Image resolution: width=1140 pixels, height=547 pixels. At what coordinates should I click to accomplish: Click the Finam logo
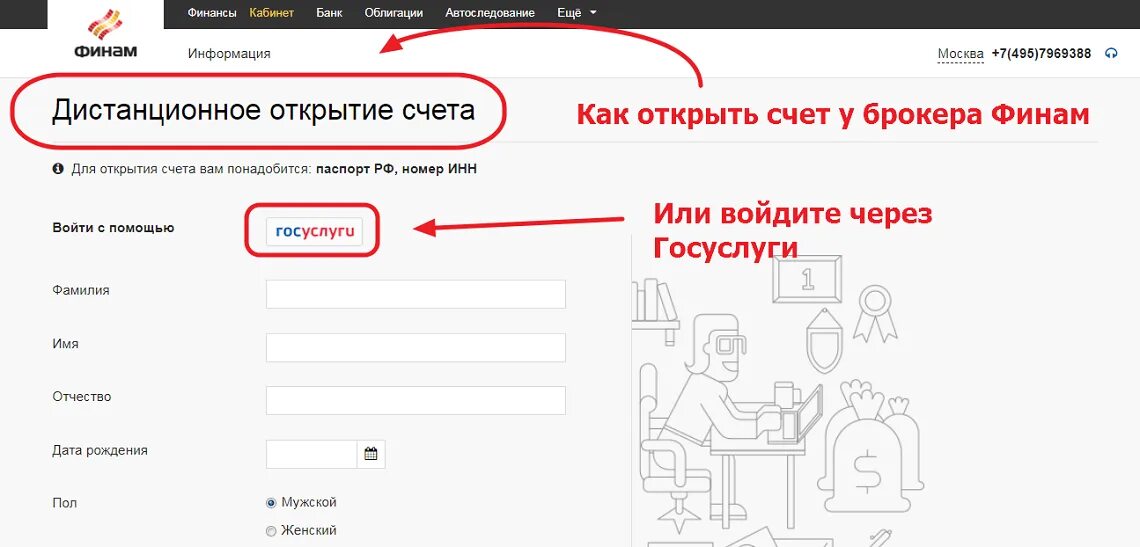[x=105, y=33]
